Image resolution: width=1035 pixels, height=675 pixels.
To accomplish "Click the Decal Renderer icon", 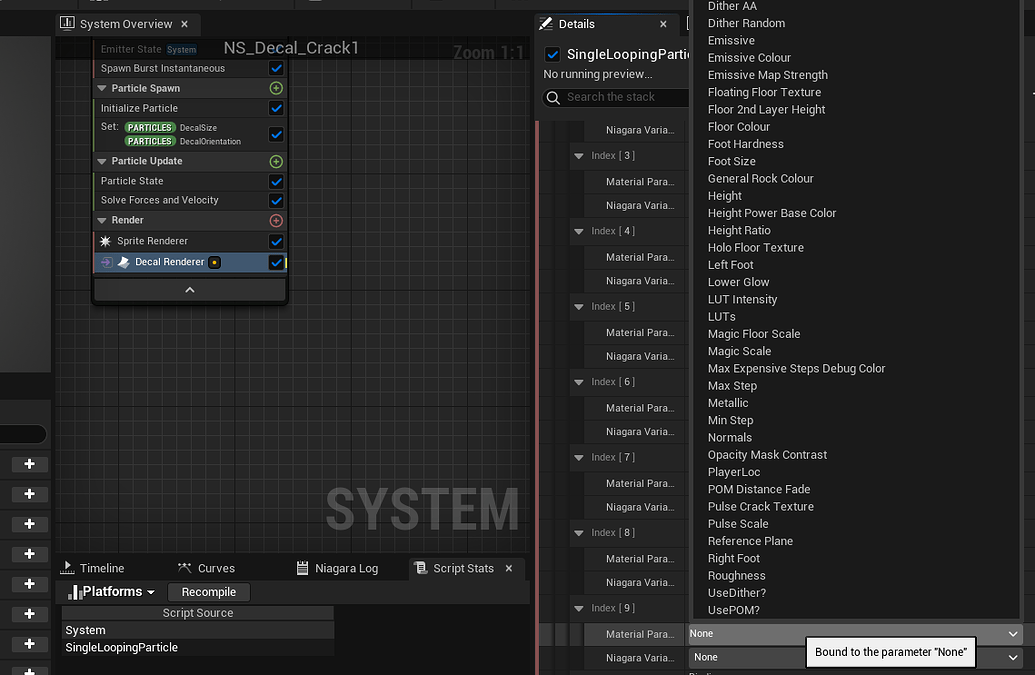I will tap(122, 262).
